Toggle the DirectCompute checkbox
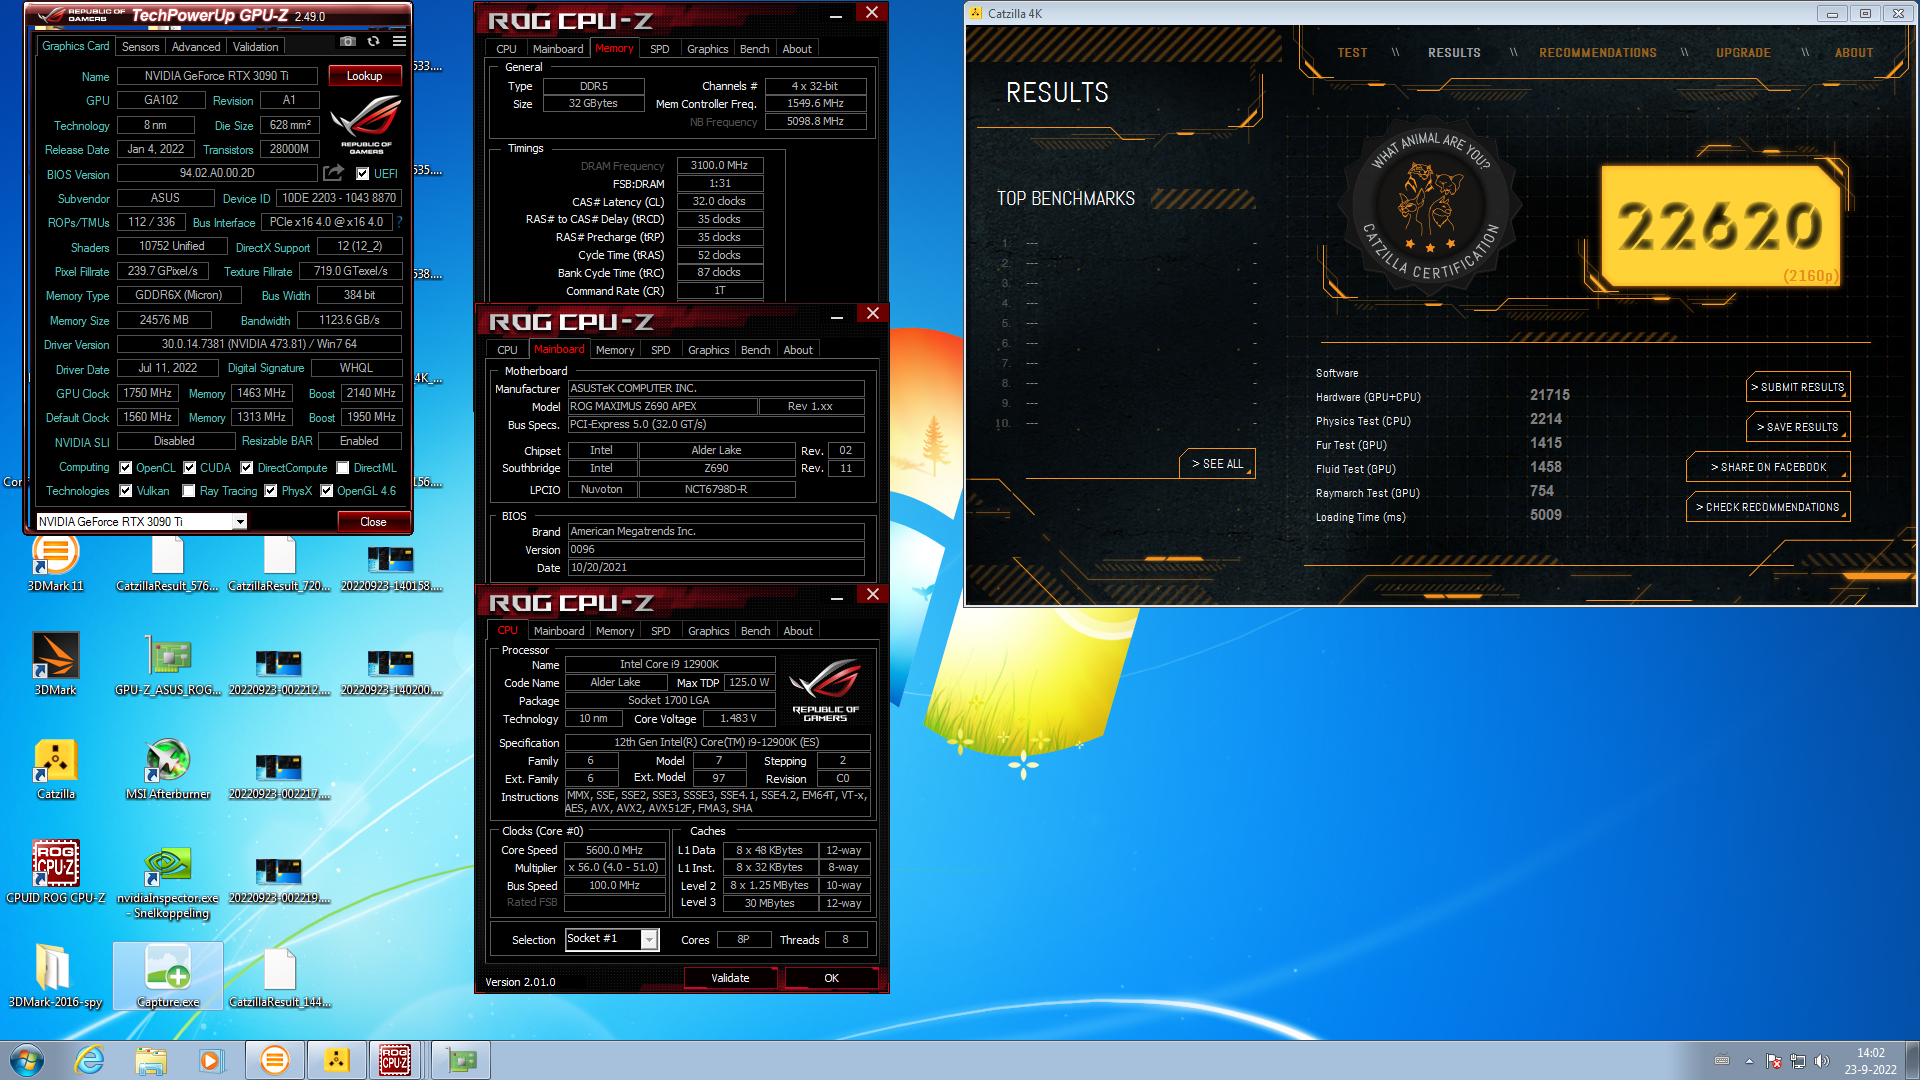This screenshot has width=1920, height=1080. click(248, 468)
